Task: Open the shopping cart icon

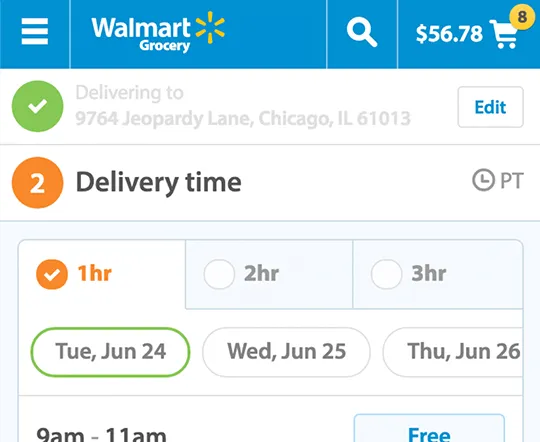Action: [x=504, y=34]
